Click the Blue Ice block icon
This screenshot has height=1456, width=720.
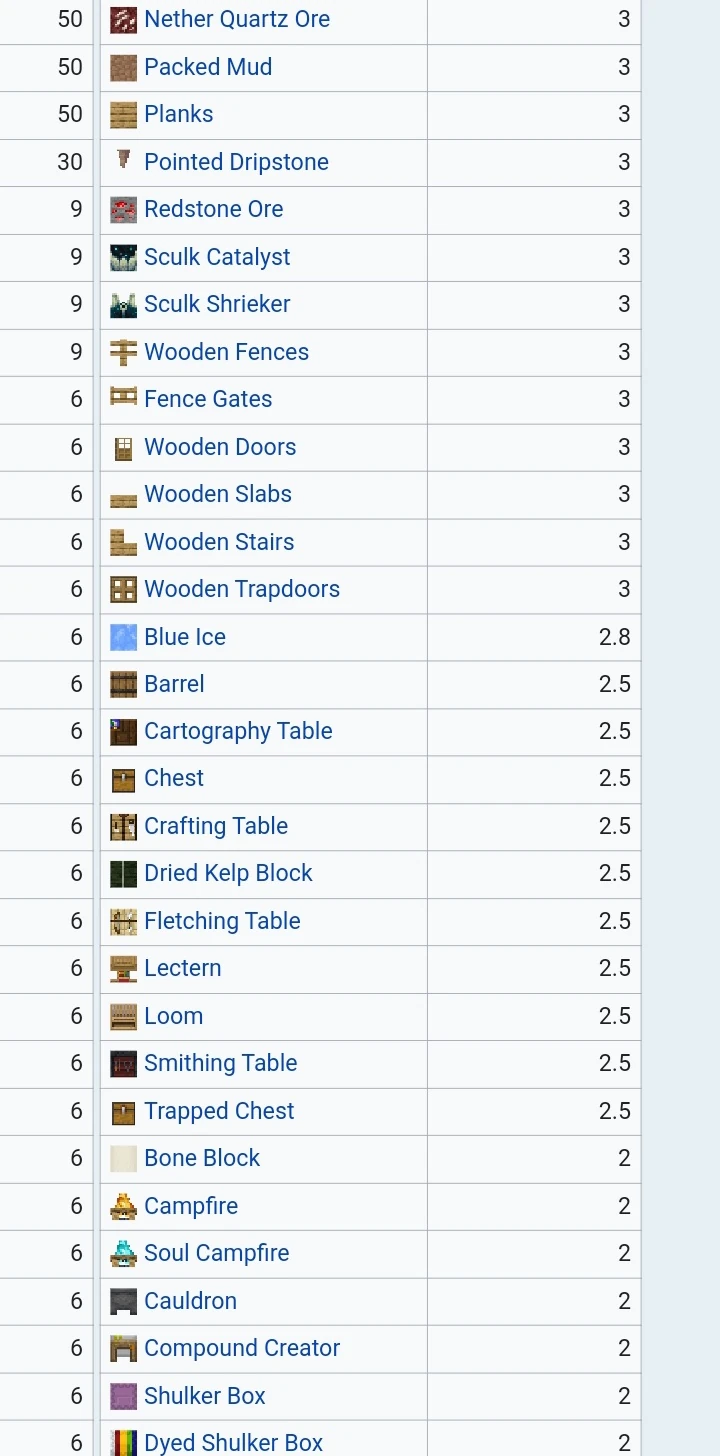[123, 637]
